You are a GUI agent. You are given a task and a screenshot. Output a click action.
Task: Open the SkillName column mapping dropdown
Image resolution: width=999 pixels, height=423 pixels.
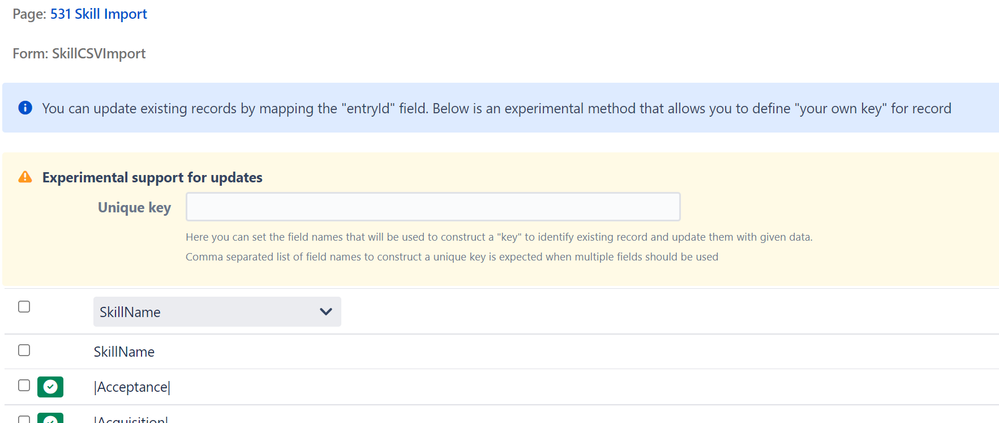[x=217, y=312]
